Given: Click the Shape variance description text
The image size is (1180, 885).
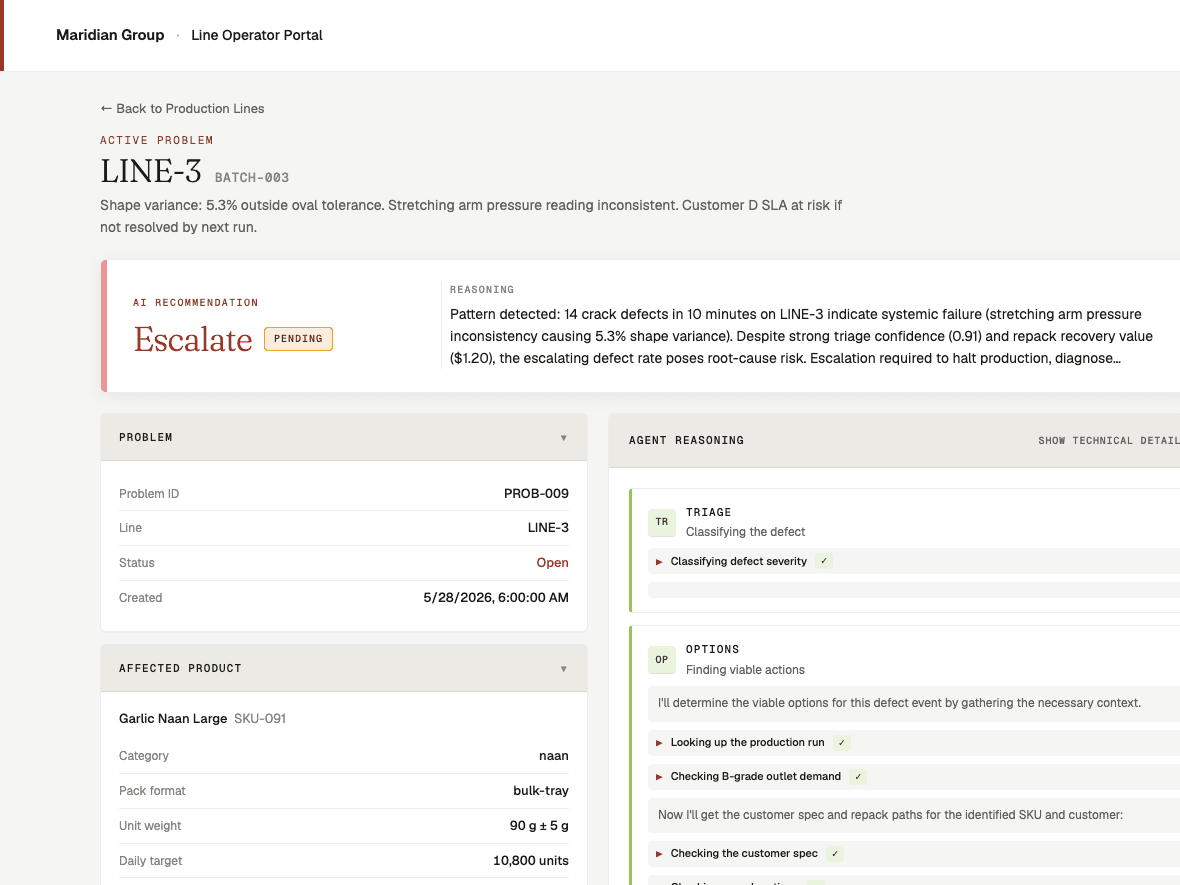Looking at the screenshot, I should click(x=471, y=216).
